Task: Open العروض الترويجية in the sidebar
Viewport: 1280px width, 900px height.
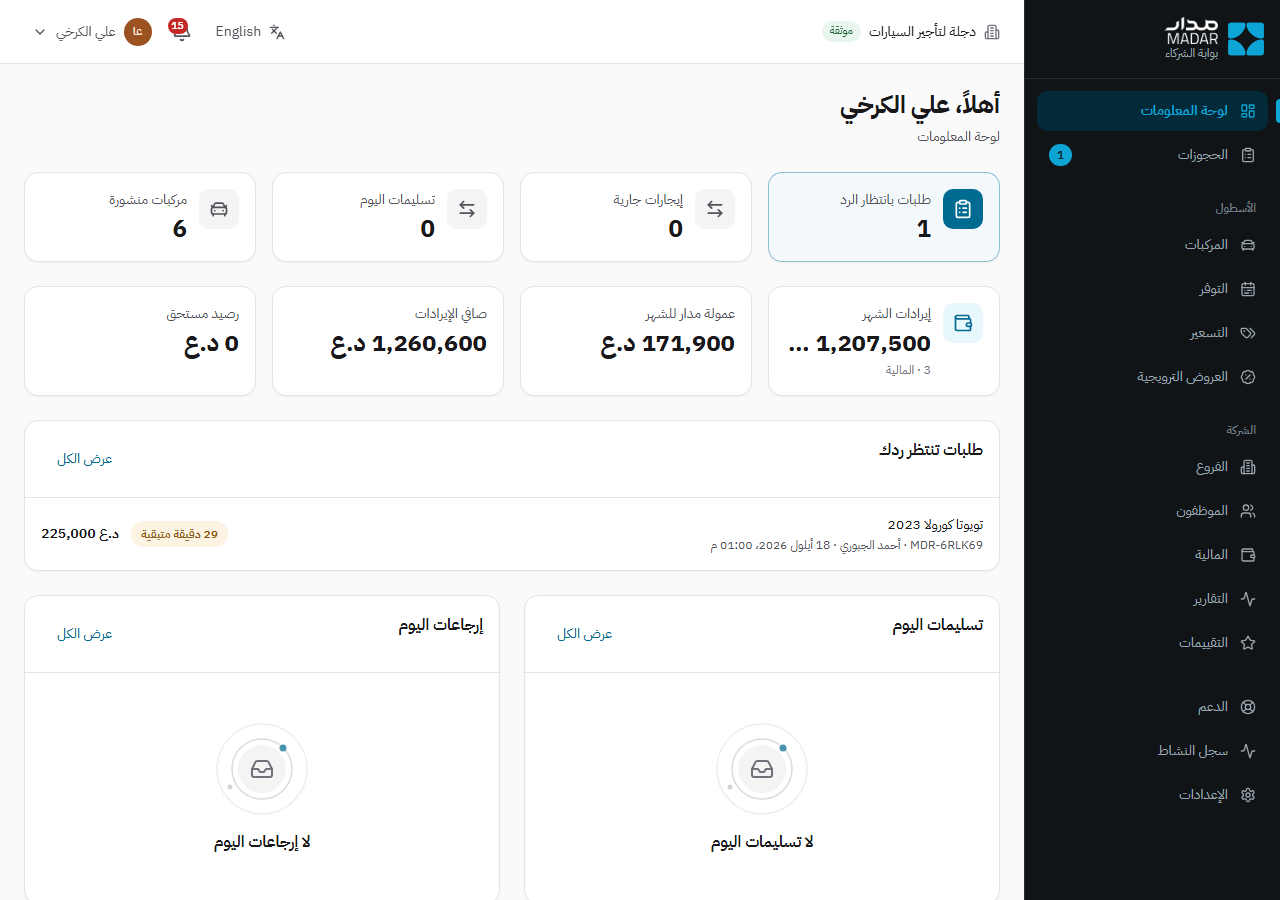Action: 1152,377
